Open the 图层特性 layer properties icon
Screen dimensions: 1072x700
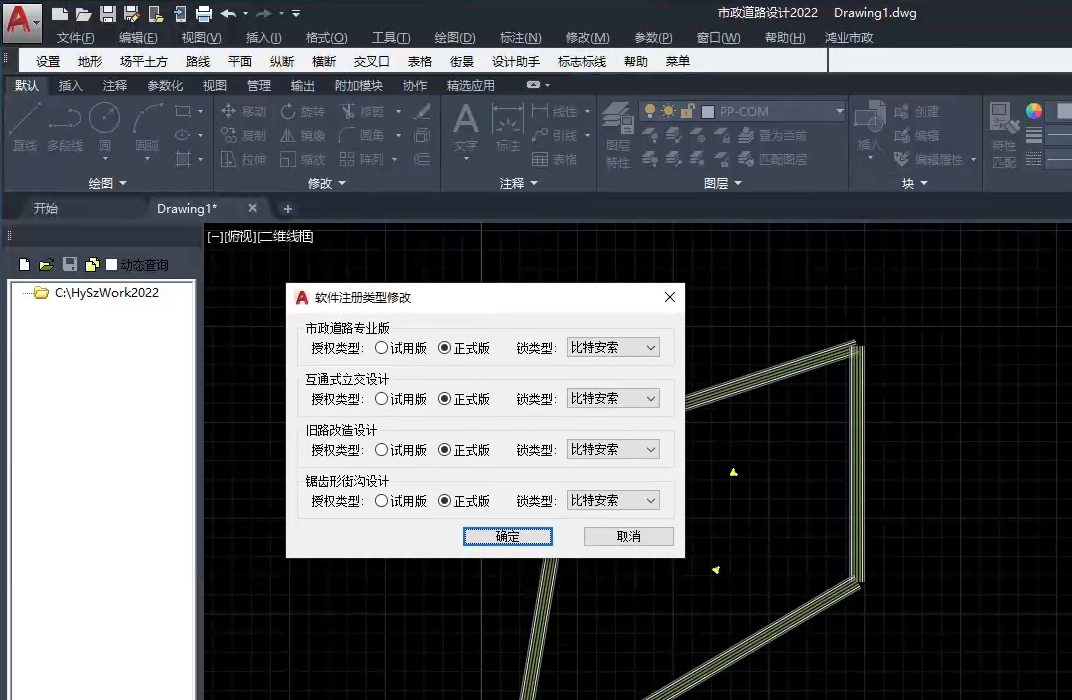click(618, 135)
